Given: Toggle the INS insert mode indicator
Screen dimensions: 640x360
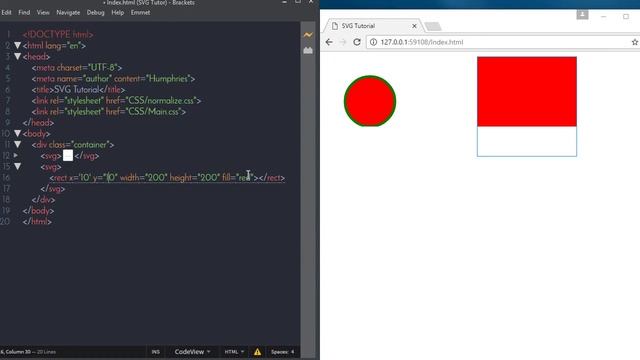Looking at the screenshot, I should click(156, 351).
